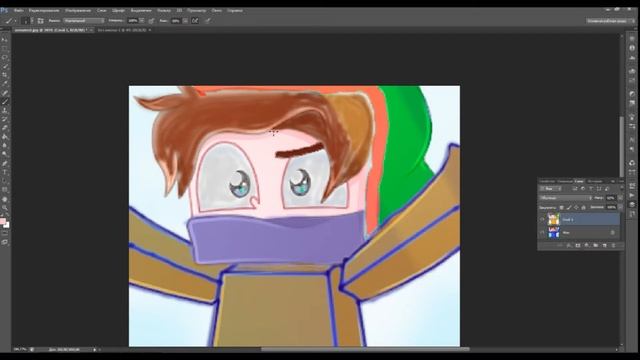Screen dimensions: 640x360
Task: Toggle the Brush panel button
Action: tap(40, 20)
